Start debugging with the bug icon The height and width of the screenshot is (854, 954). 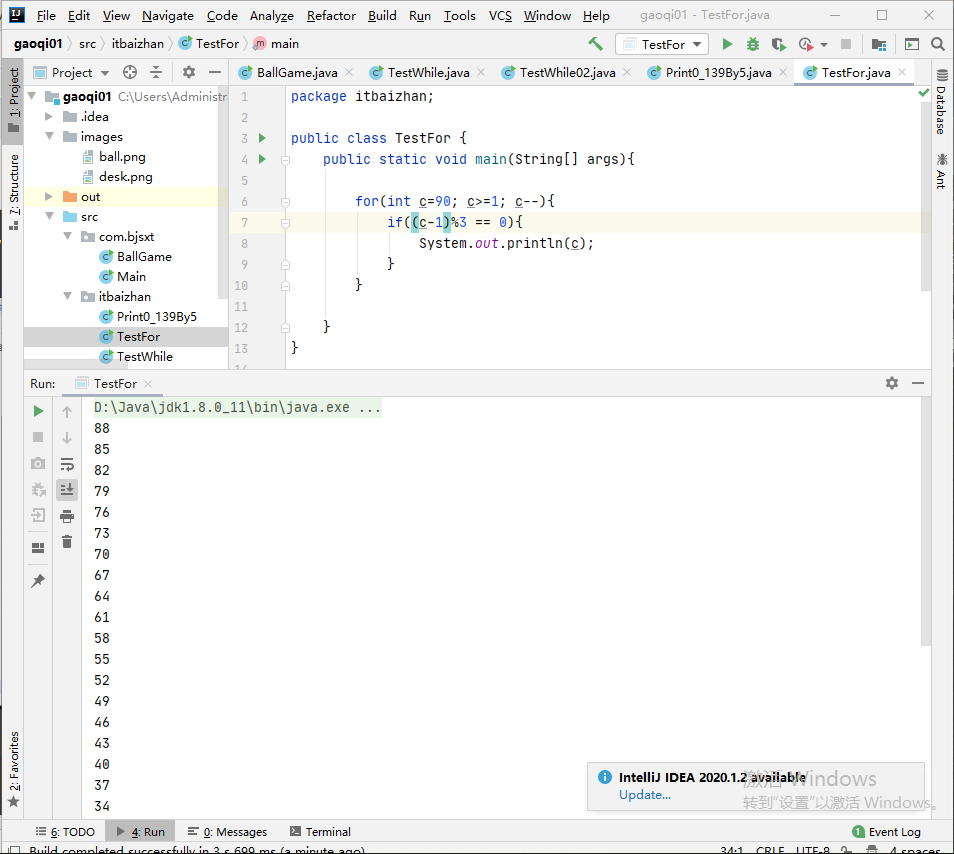coord(753,44)
